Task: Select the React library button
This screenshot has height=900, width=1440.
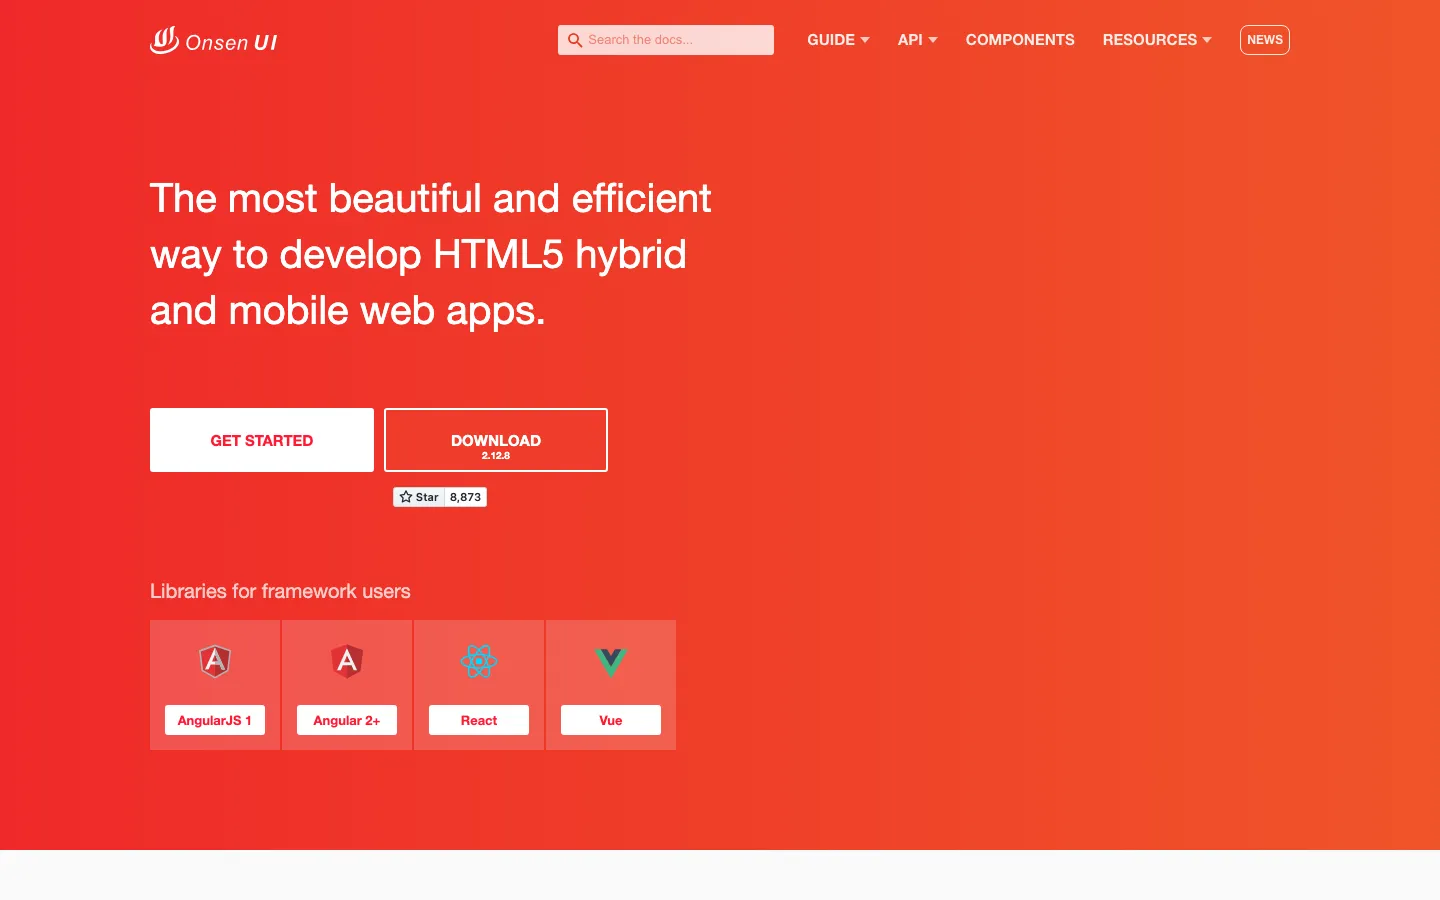Action: [x=479, y=720]
